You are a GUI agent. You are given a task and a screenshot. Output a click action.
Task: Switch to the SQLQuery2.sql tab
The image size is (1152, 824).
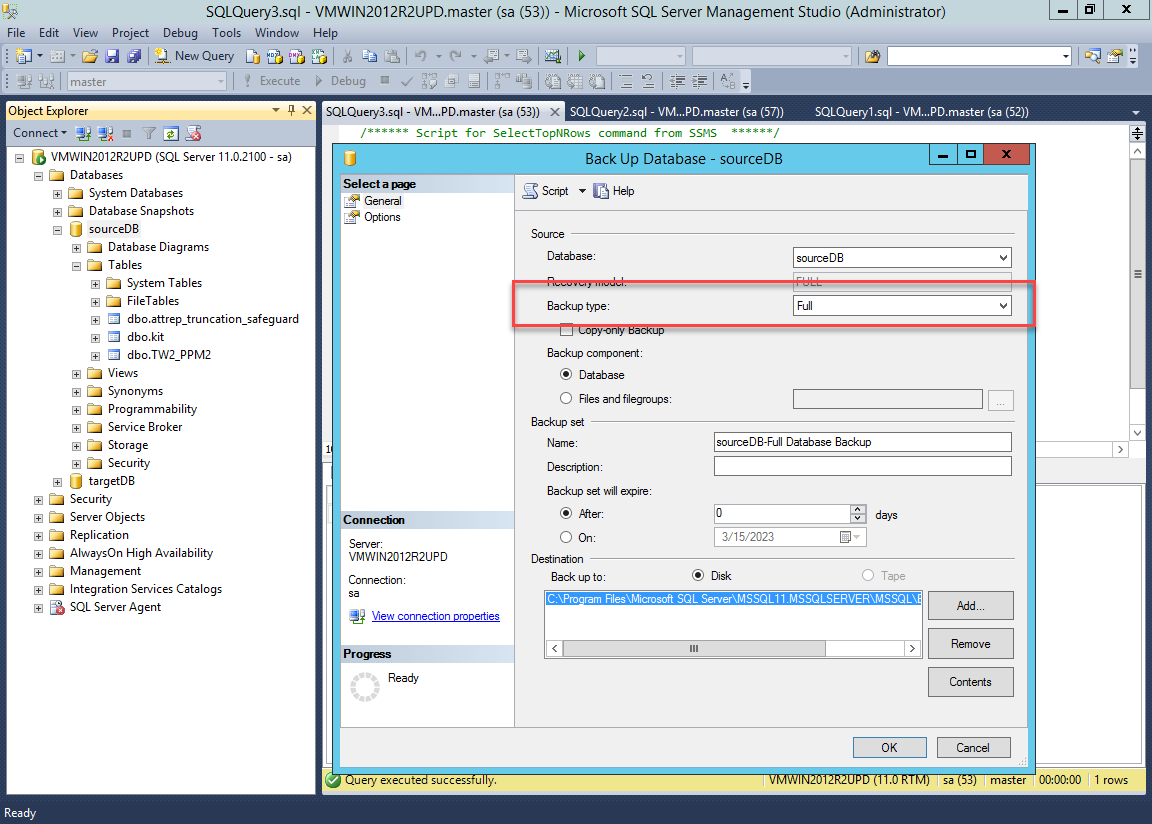(675, 112)
